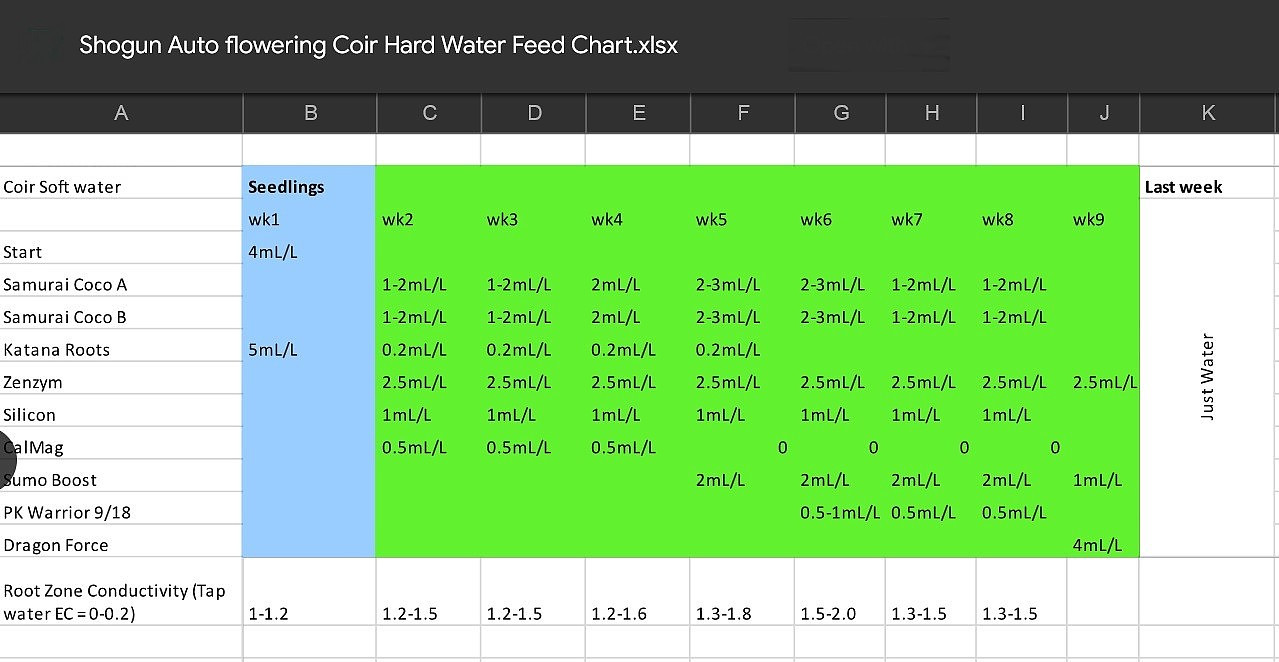Select column A header
1279x662 pixels.
tap(121, 113)
